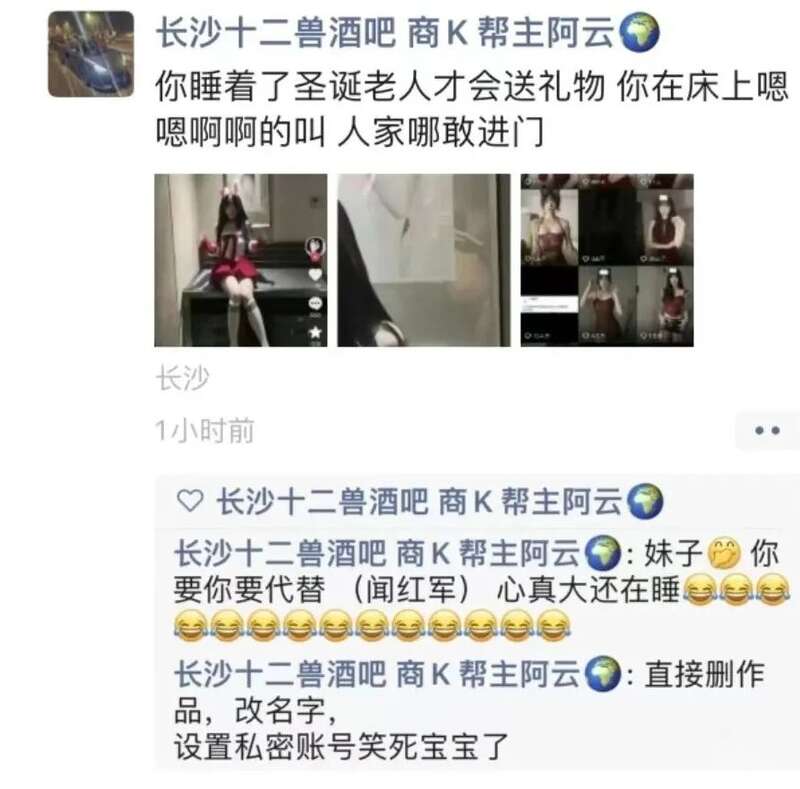Tap the comment bubble icon inside the first photo

(315, 304)
